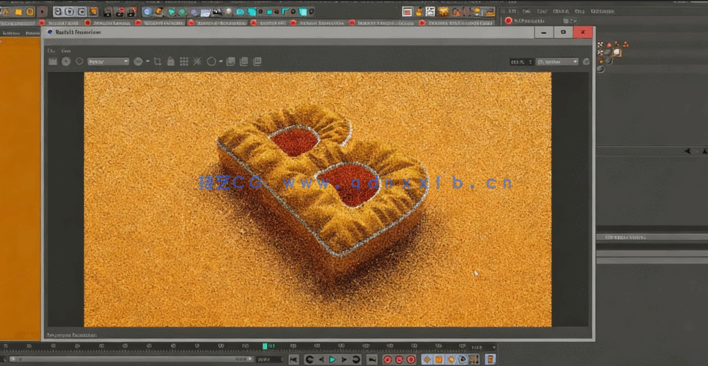Open the view fit dropdown right of zoom percentage
Viewport: 708px width, 366px height.
tap(557, 62)
